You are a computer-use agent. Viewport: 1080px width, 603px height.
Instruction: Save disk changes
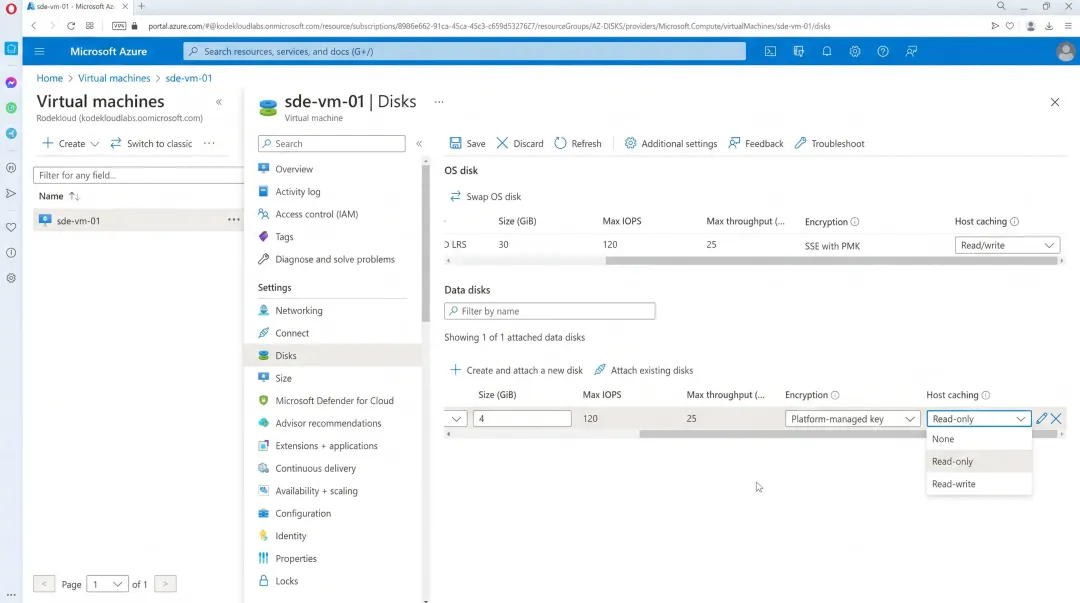[x=468, y=143]
